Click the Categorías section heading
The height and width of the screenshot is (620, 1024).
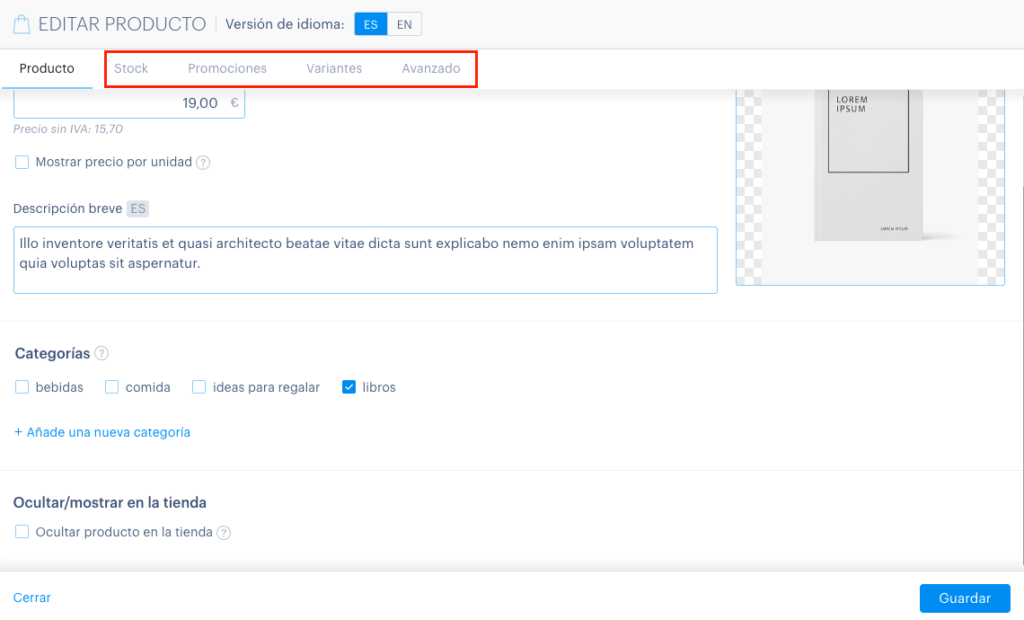click(52, 353)
